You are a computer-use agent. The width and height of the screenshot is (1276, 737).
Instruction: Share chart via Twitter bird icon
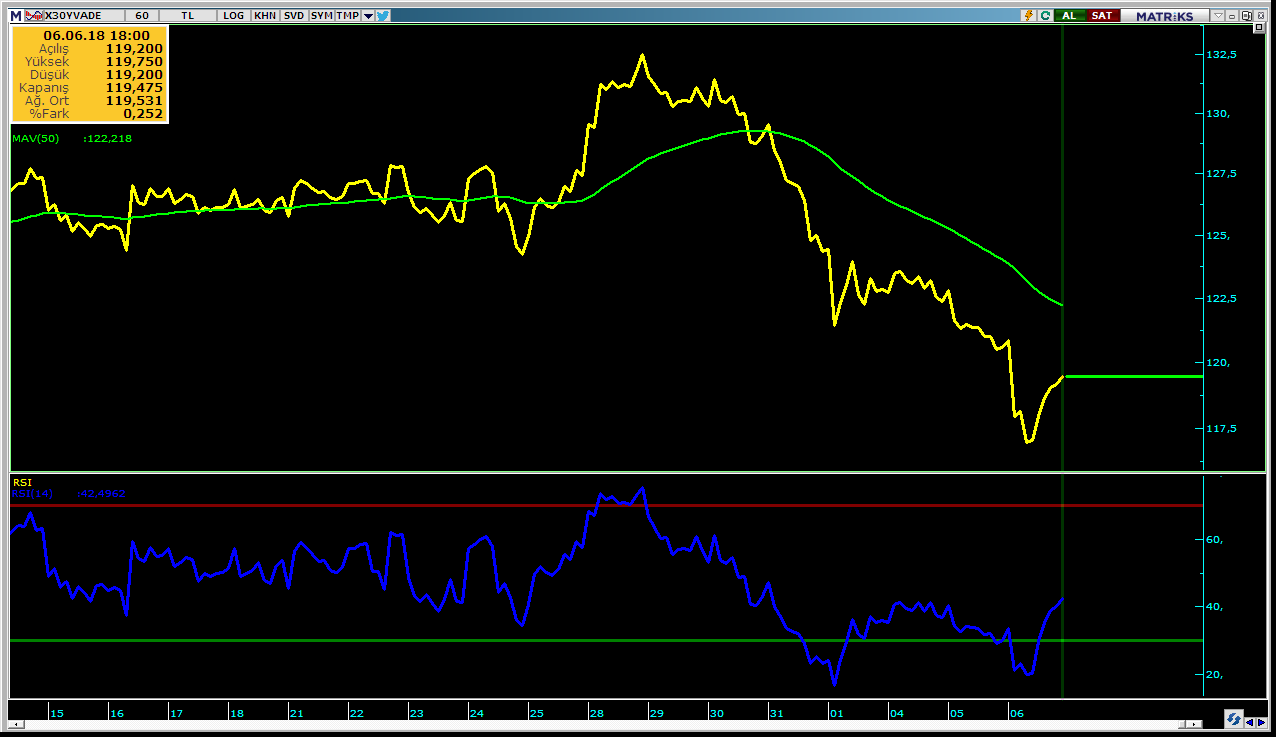(382, 15)
